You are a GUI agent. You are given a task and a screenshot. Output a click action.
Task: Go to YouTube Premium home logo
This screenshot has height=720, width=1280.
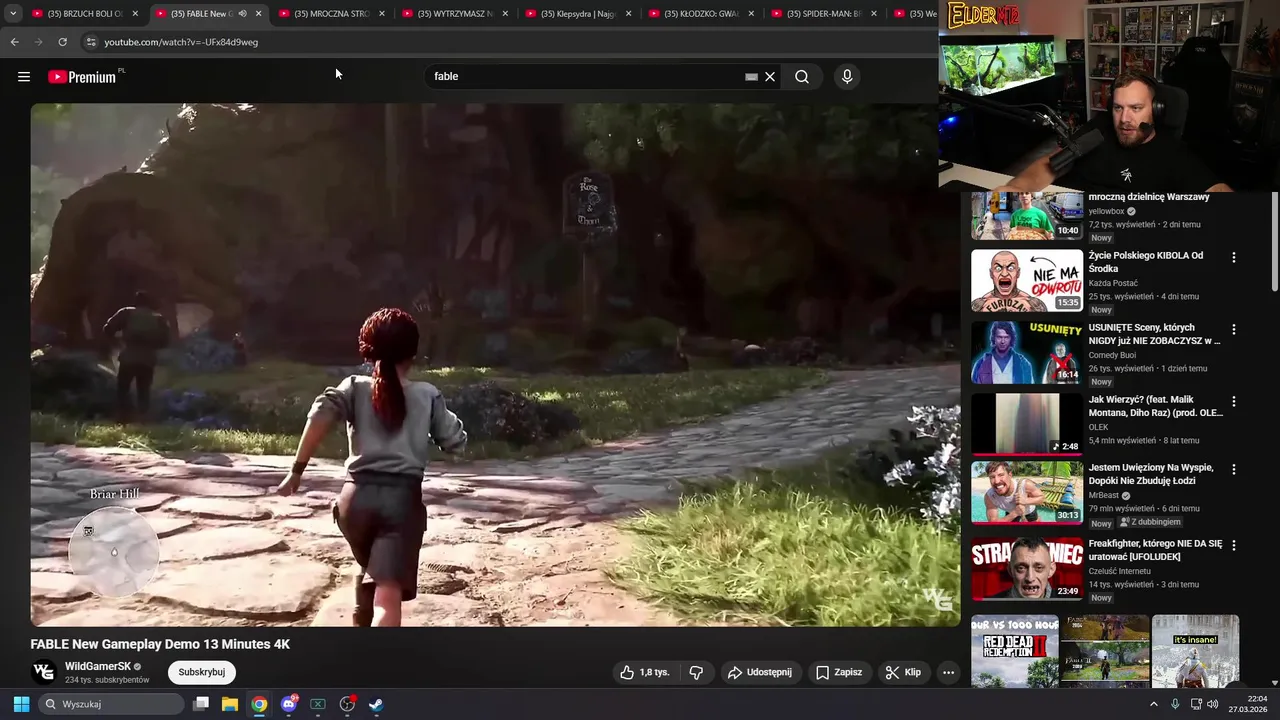click(82, 77)
